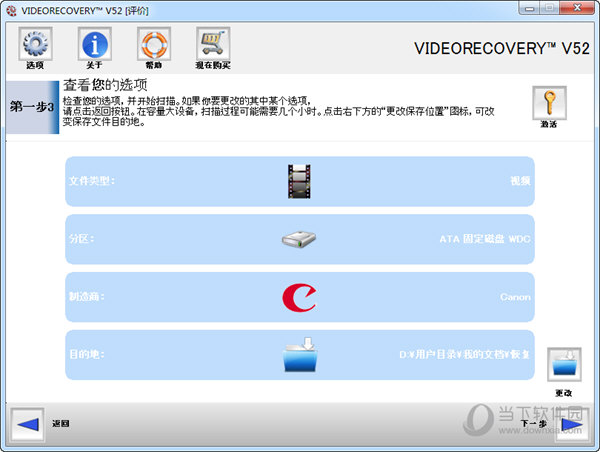The height and width of the screenshot is (452, 600).
Task: Click the blue destination folder icon
Action: (x=300, y=355)
